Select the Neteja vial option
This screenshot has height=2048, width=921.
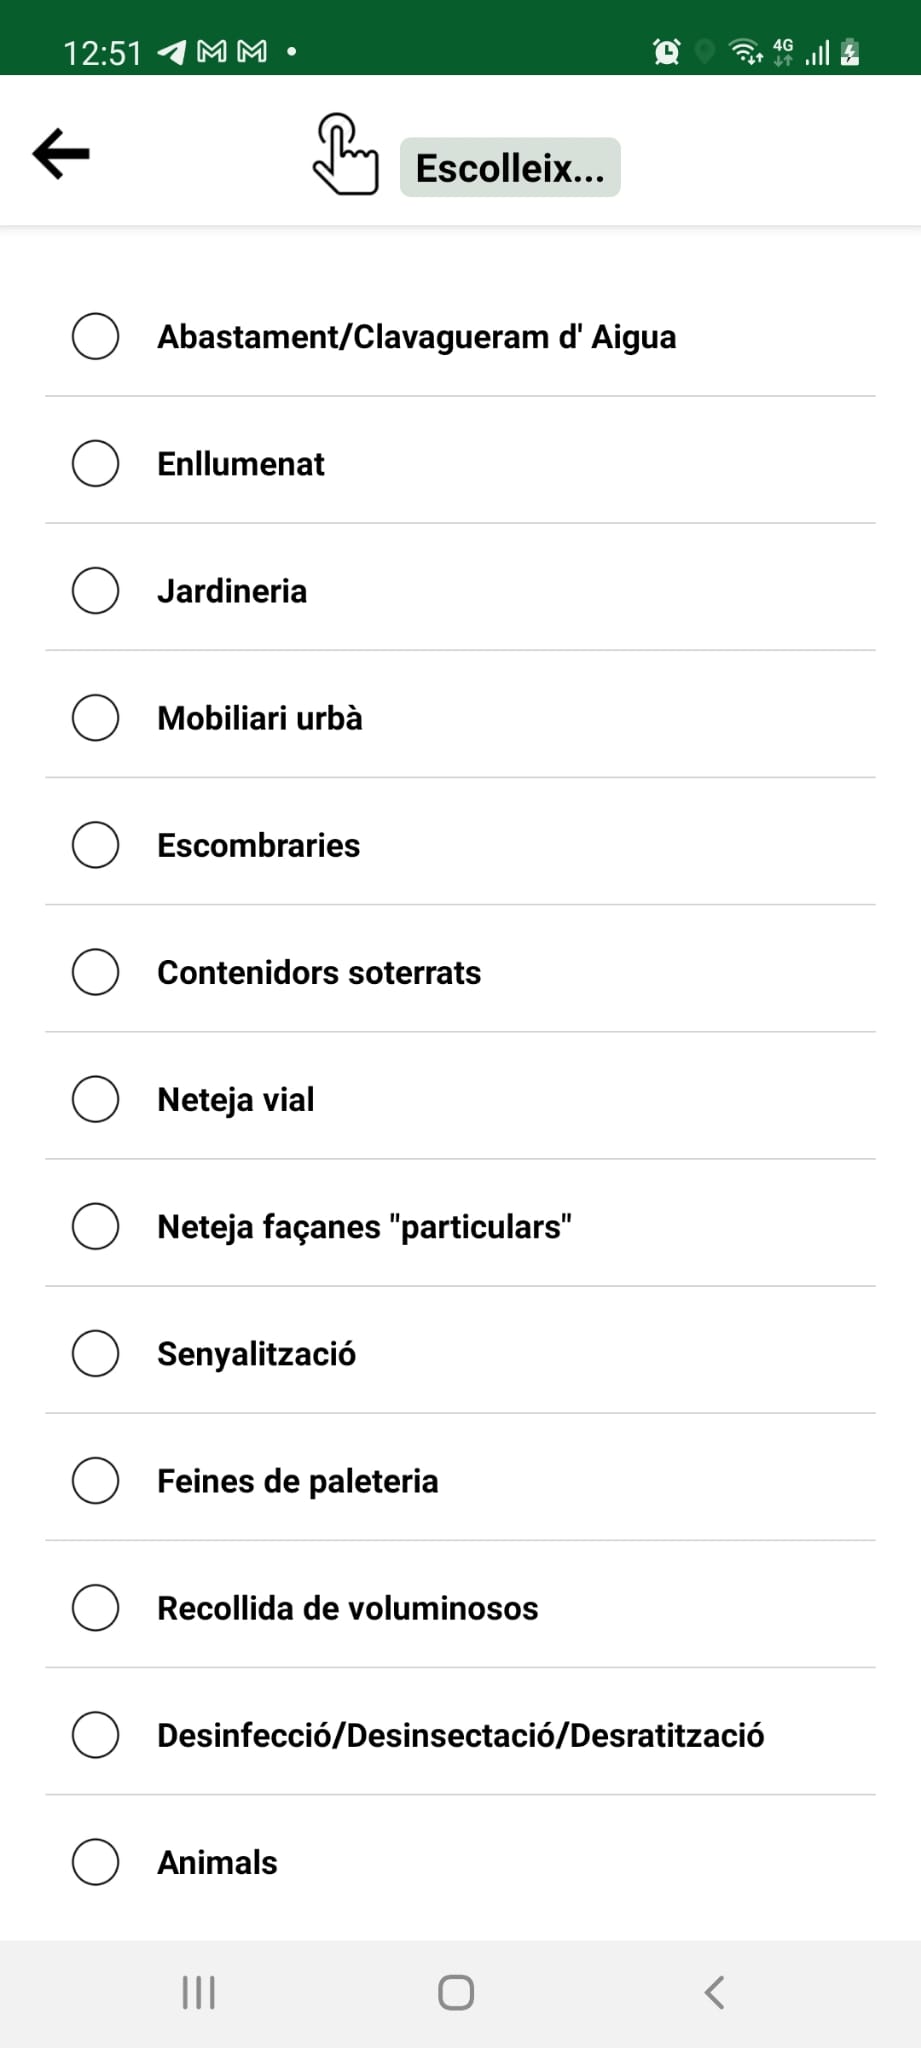tap(96, 1098)
